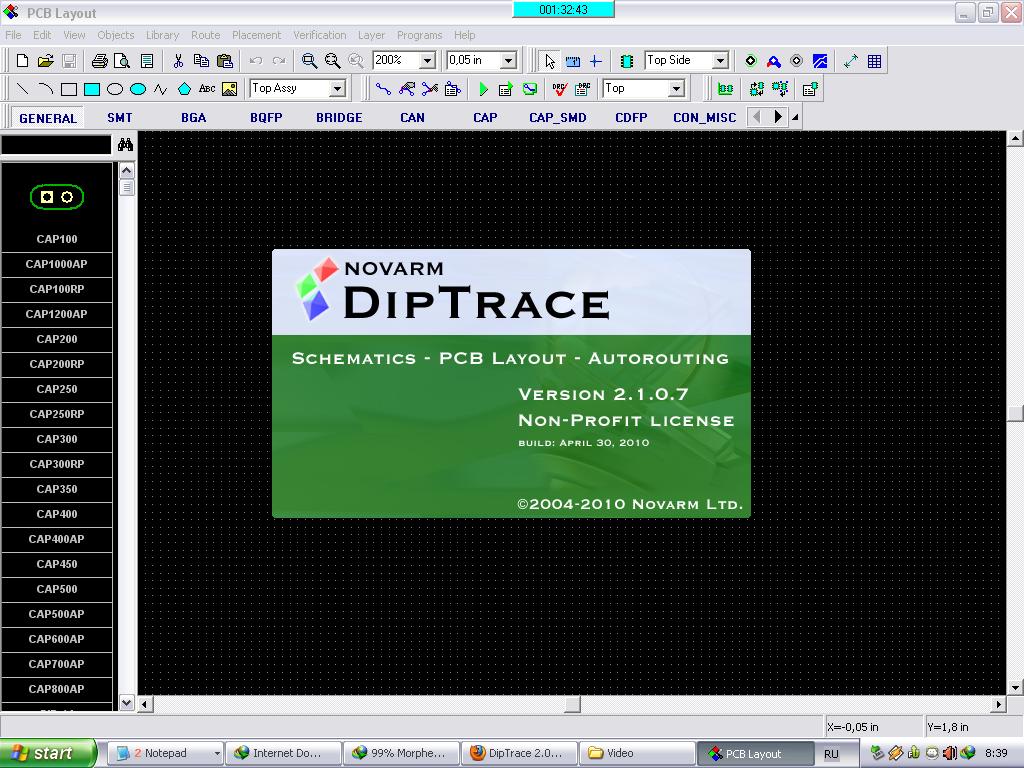Open the 0,05 in grid size dropdown
The image size is (1024, 768).
pyautogui.click(x=509, y=61)
